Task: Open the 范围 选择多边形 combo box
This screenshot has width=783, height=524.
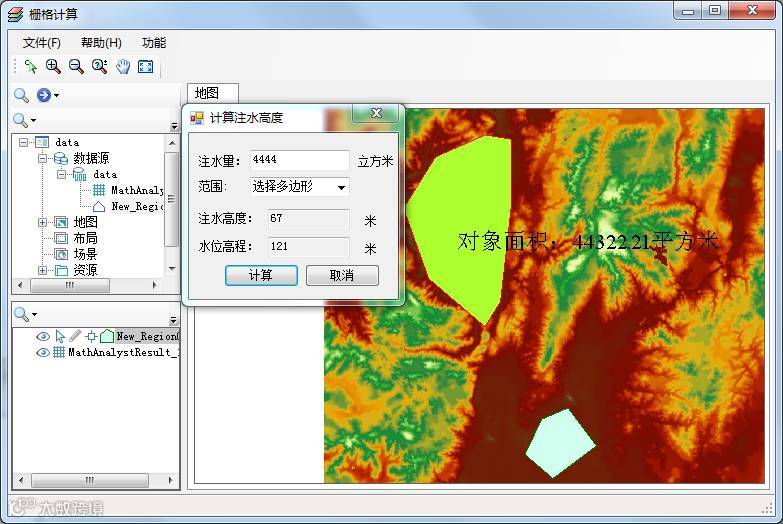Action: pos(300,187)
